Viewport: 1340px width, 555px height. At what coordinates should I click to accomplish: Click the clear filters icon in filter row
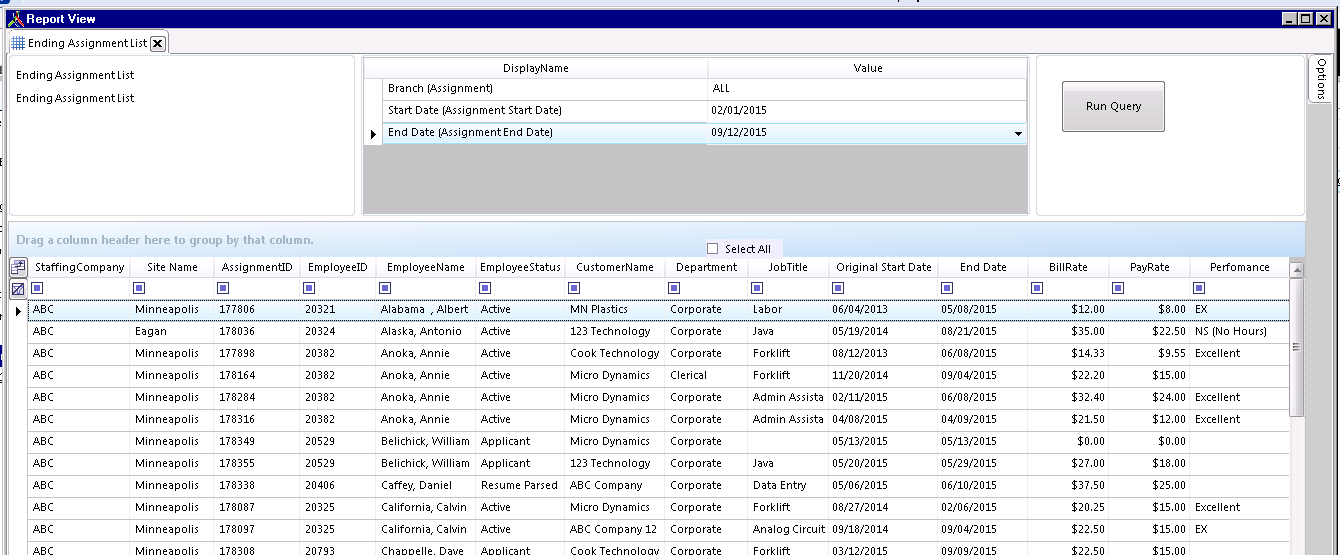pyautogui.click(x=18, y=289)
